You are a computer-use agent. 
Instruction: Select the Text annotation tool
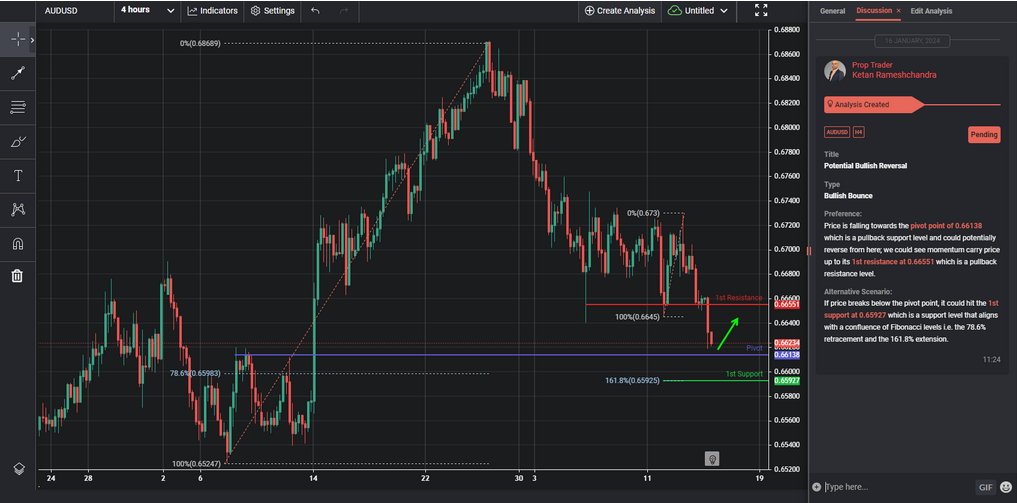[x=18, y=176]
